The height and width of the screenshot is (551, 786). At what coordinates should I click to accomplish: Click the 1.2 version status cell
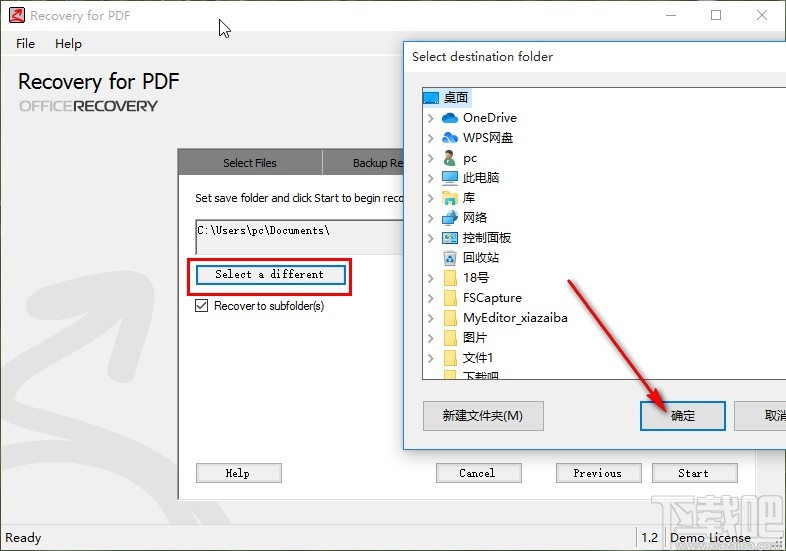[x=649, y=537]
